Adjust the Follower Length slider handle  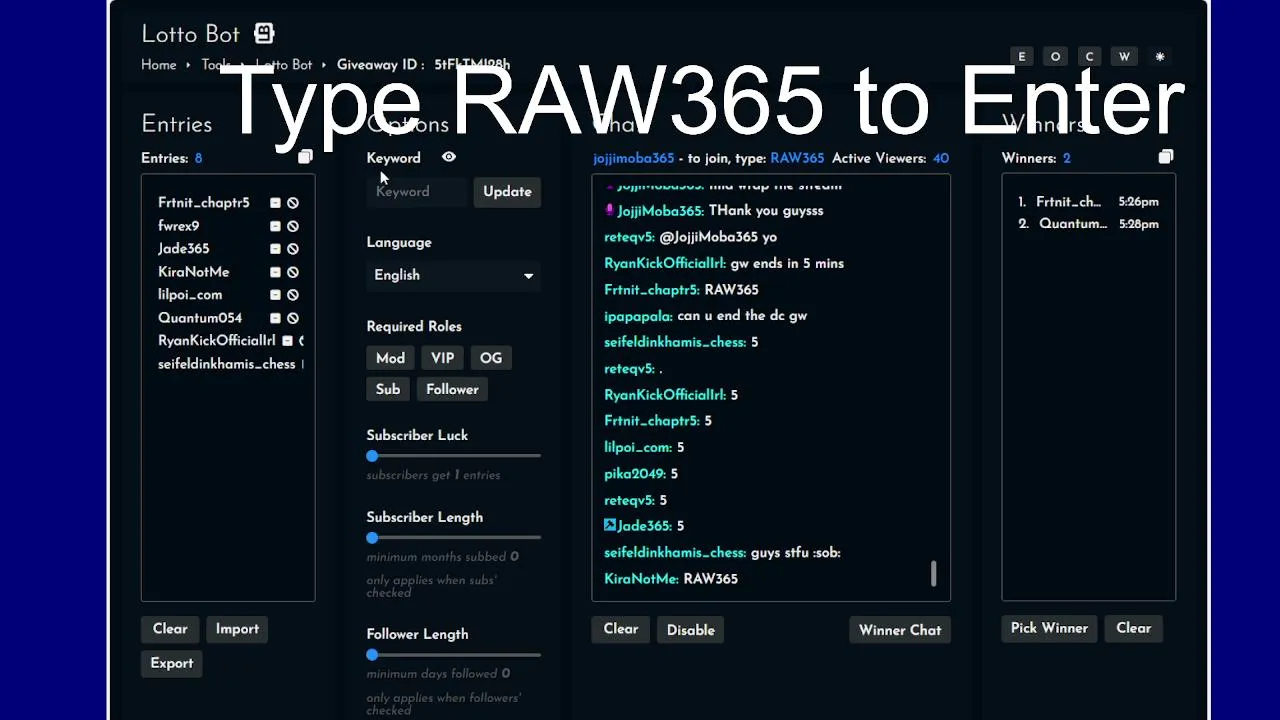[x=372, y=655]
